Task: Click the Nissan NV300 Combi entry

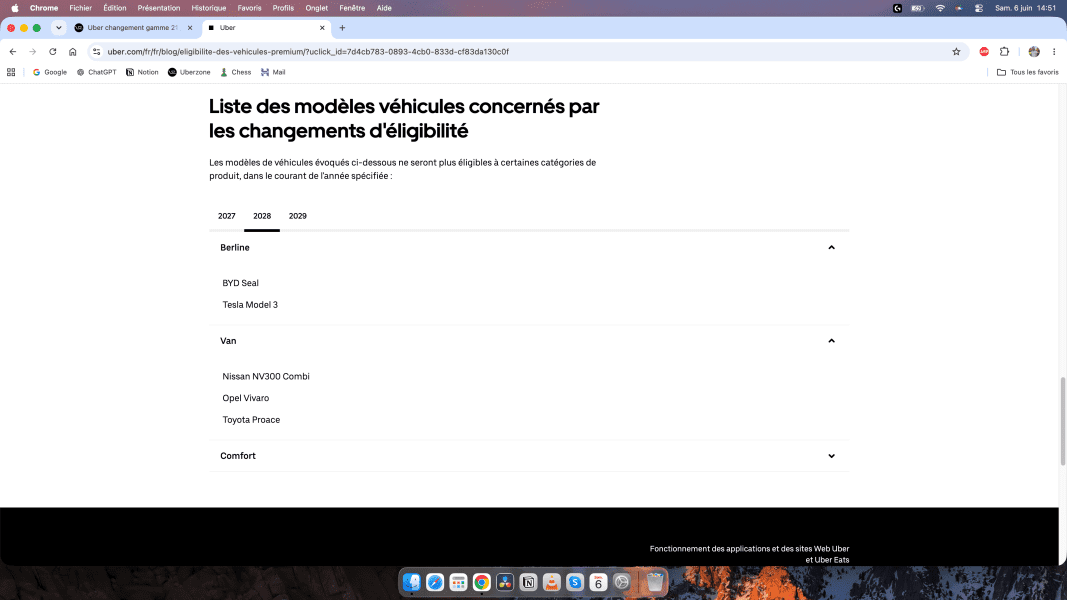Action: pos(265,376)
